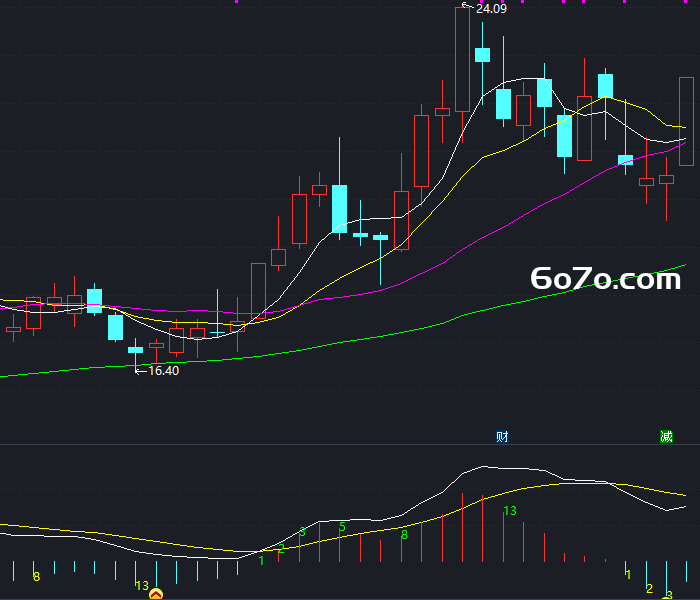Click the yellow 8 count at left

pyautogui.click(x=37, y=577)
